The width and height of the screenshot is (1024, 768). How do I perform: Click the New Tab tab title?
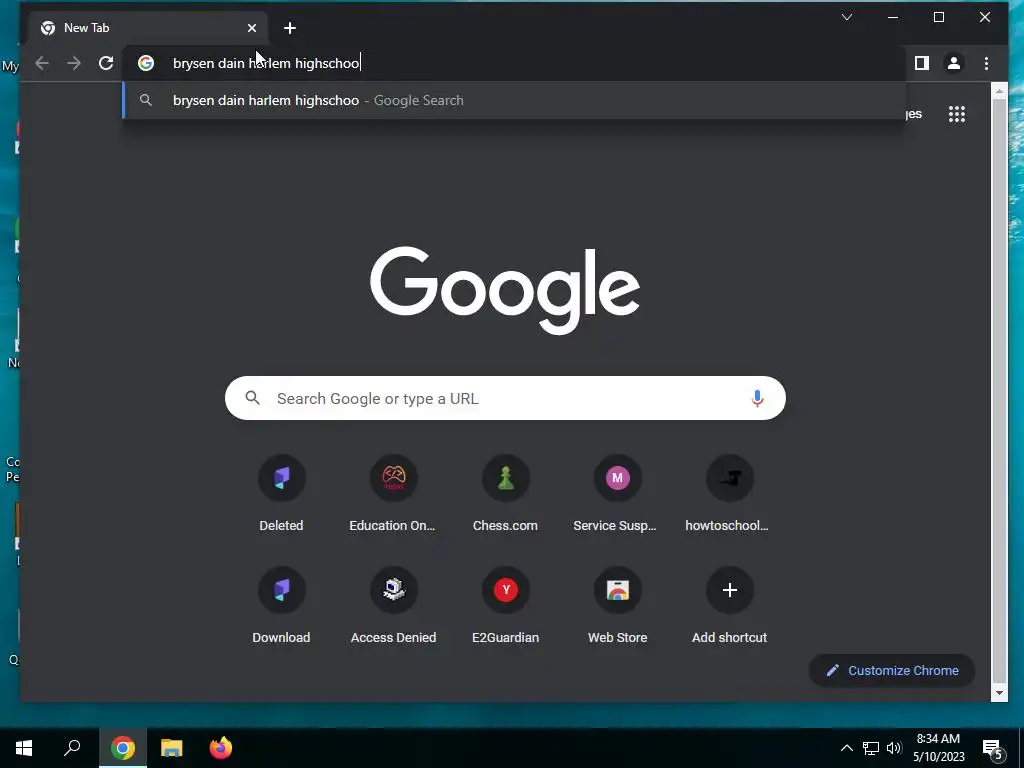coord(87,28)
